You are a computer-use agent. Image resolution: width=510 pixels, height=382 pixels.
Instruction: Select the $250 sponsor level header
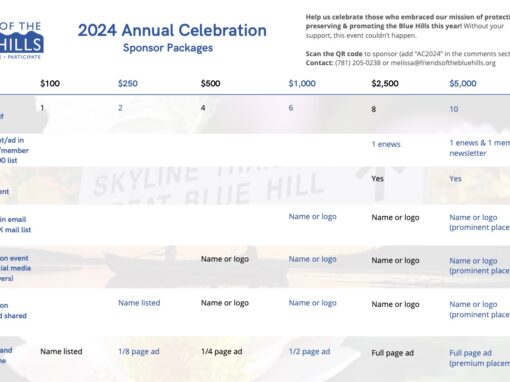coord(128,83)
